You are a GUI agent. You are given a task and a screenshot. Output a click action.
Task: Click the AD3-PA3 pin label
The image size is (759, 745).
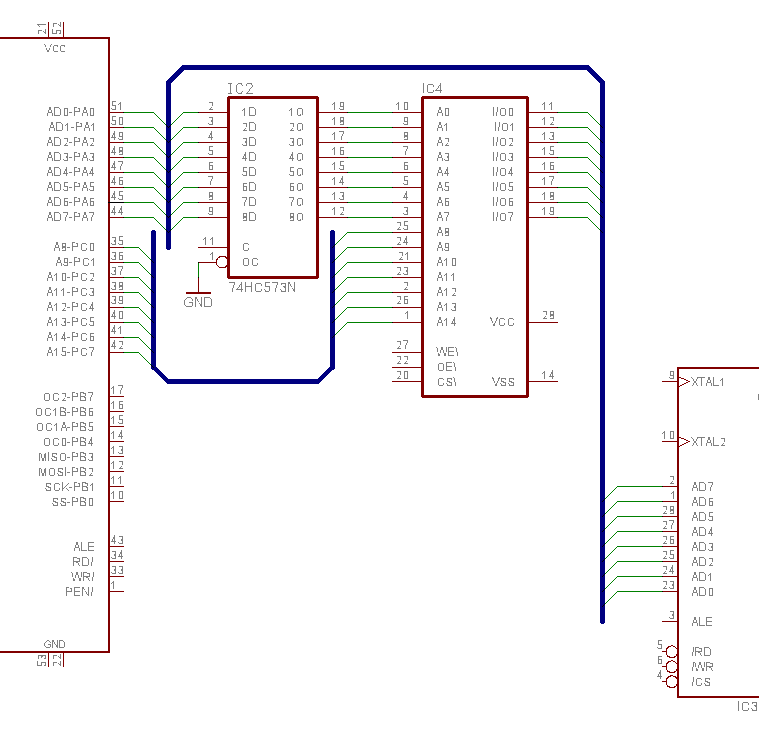coord(71,157)
